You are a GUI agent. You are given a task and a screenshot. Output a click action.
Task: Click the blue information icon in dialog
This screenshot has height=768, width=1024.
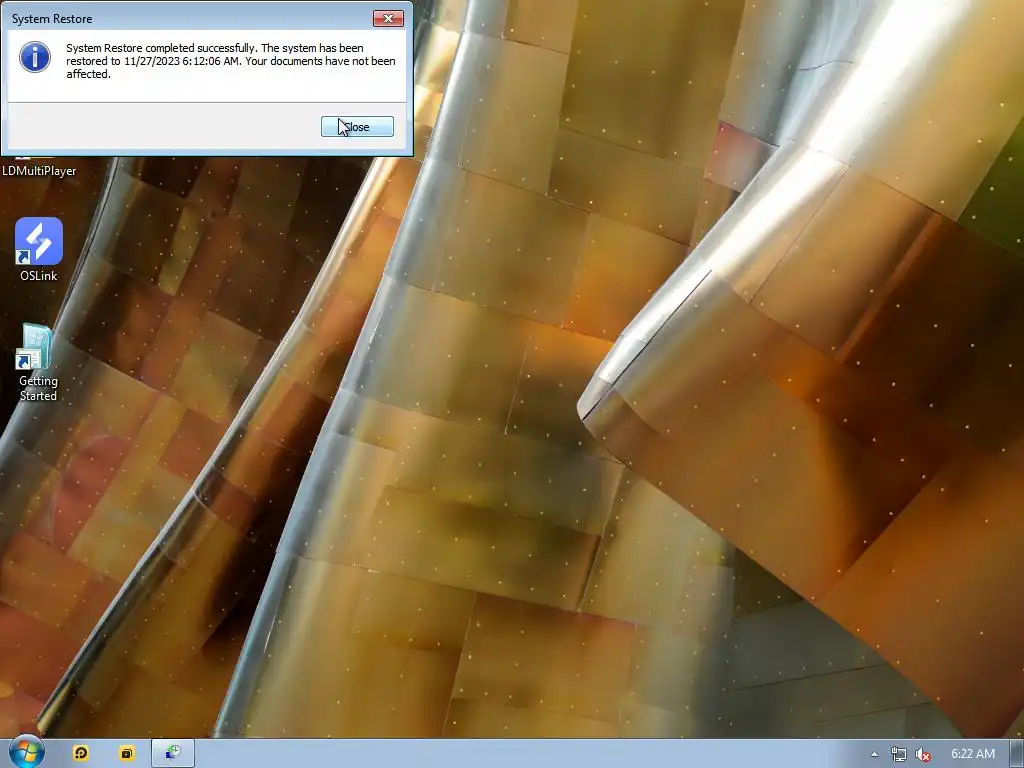[35, 57]
